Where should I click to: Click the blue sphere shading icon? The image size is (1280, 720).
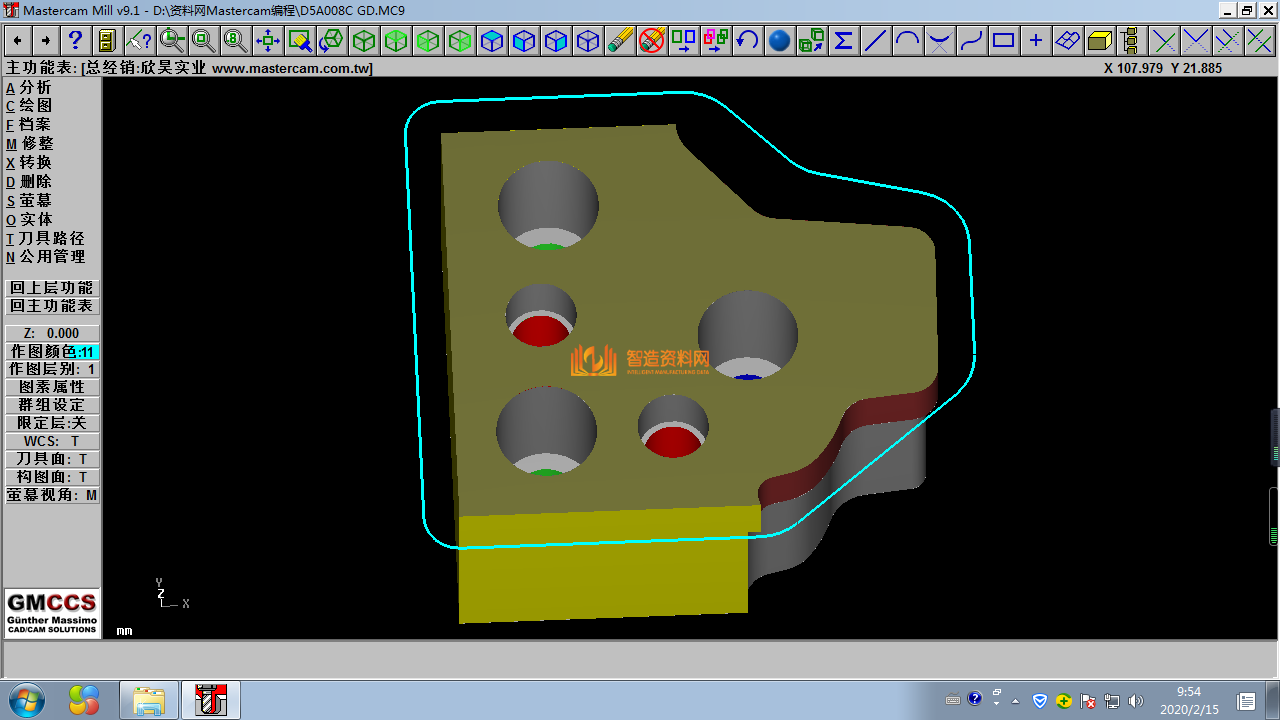coord(780,41)
